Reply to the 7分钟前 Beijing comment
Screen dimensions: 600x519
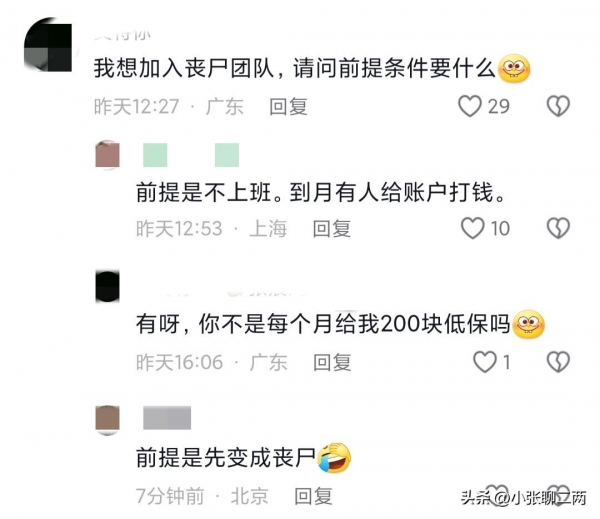[313, 496]
